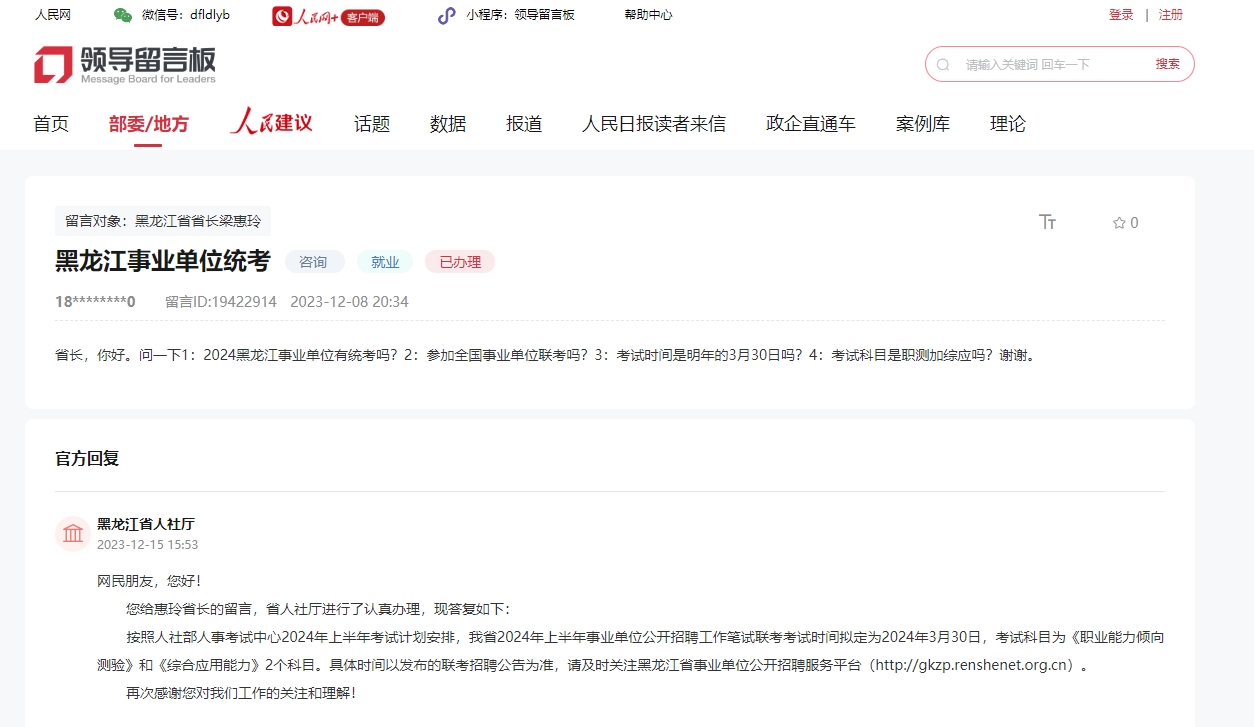
Task: Click the 注册 link
Action: [1170, 15]
